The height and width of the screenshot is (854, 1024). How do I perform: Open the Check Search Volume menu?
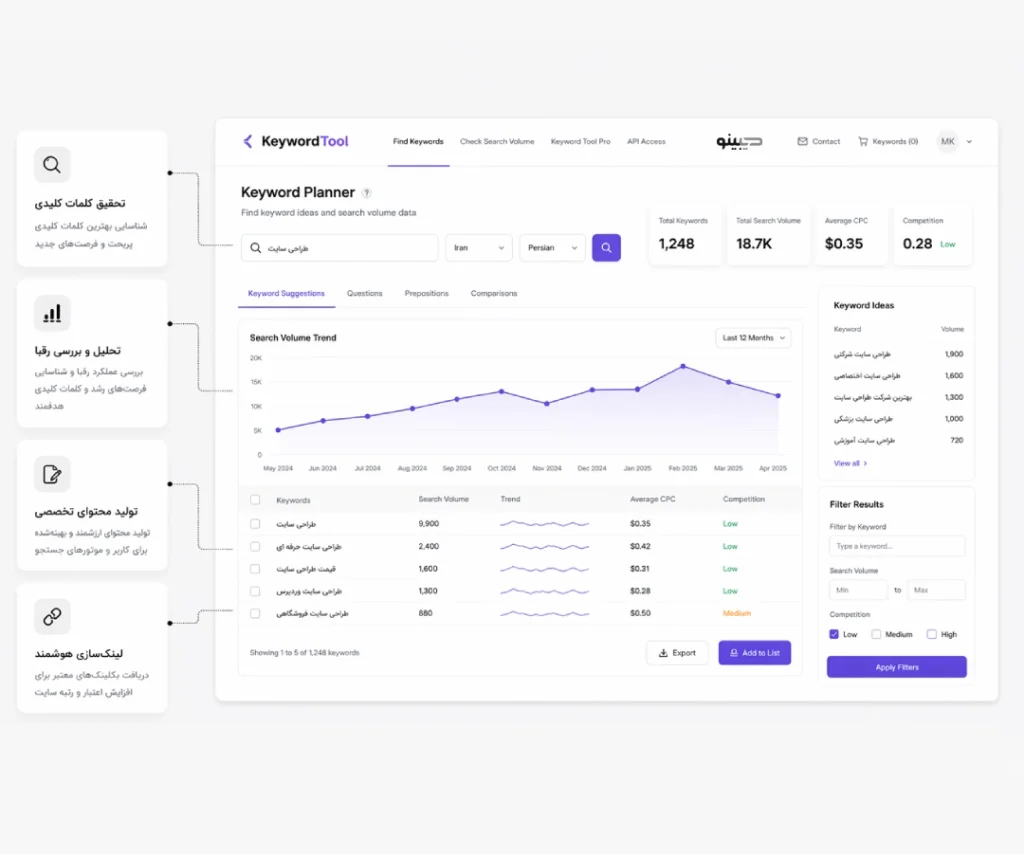[x=497, y=141]
